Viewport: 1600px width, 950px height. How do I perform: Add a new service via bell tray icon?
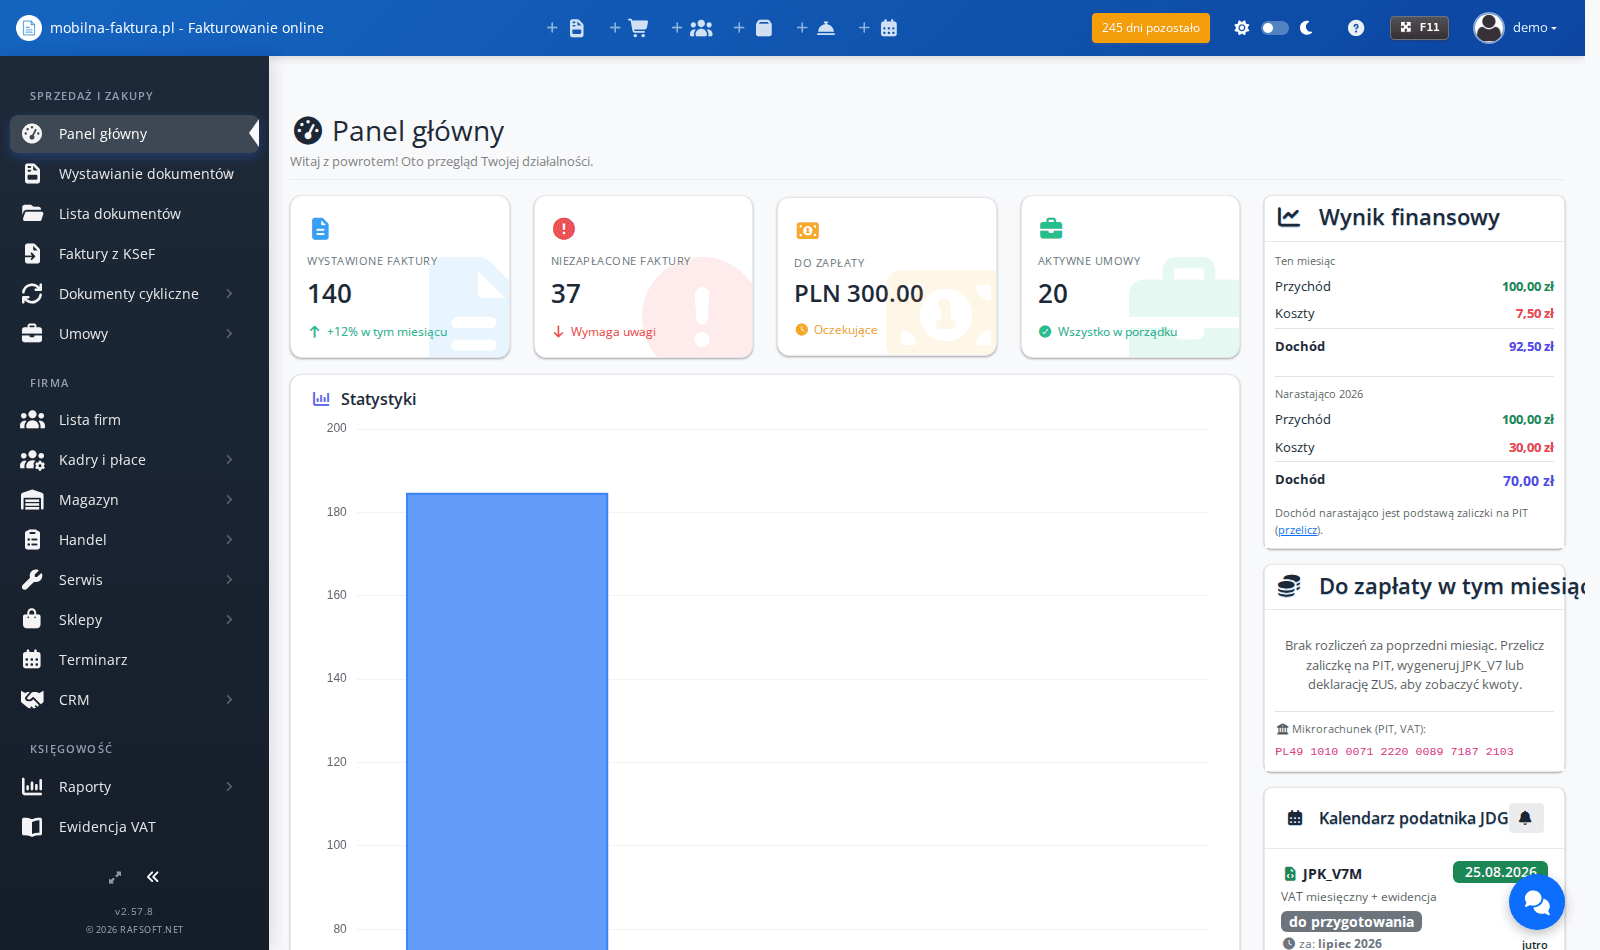tap(816, 28)
